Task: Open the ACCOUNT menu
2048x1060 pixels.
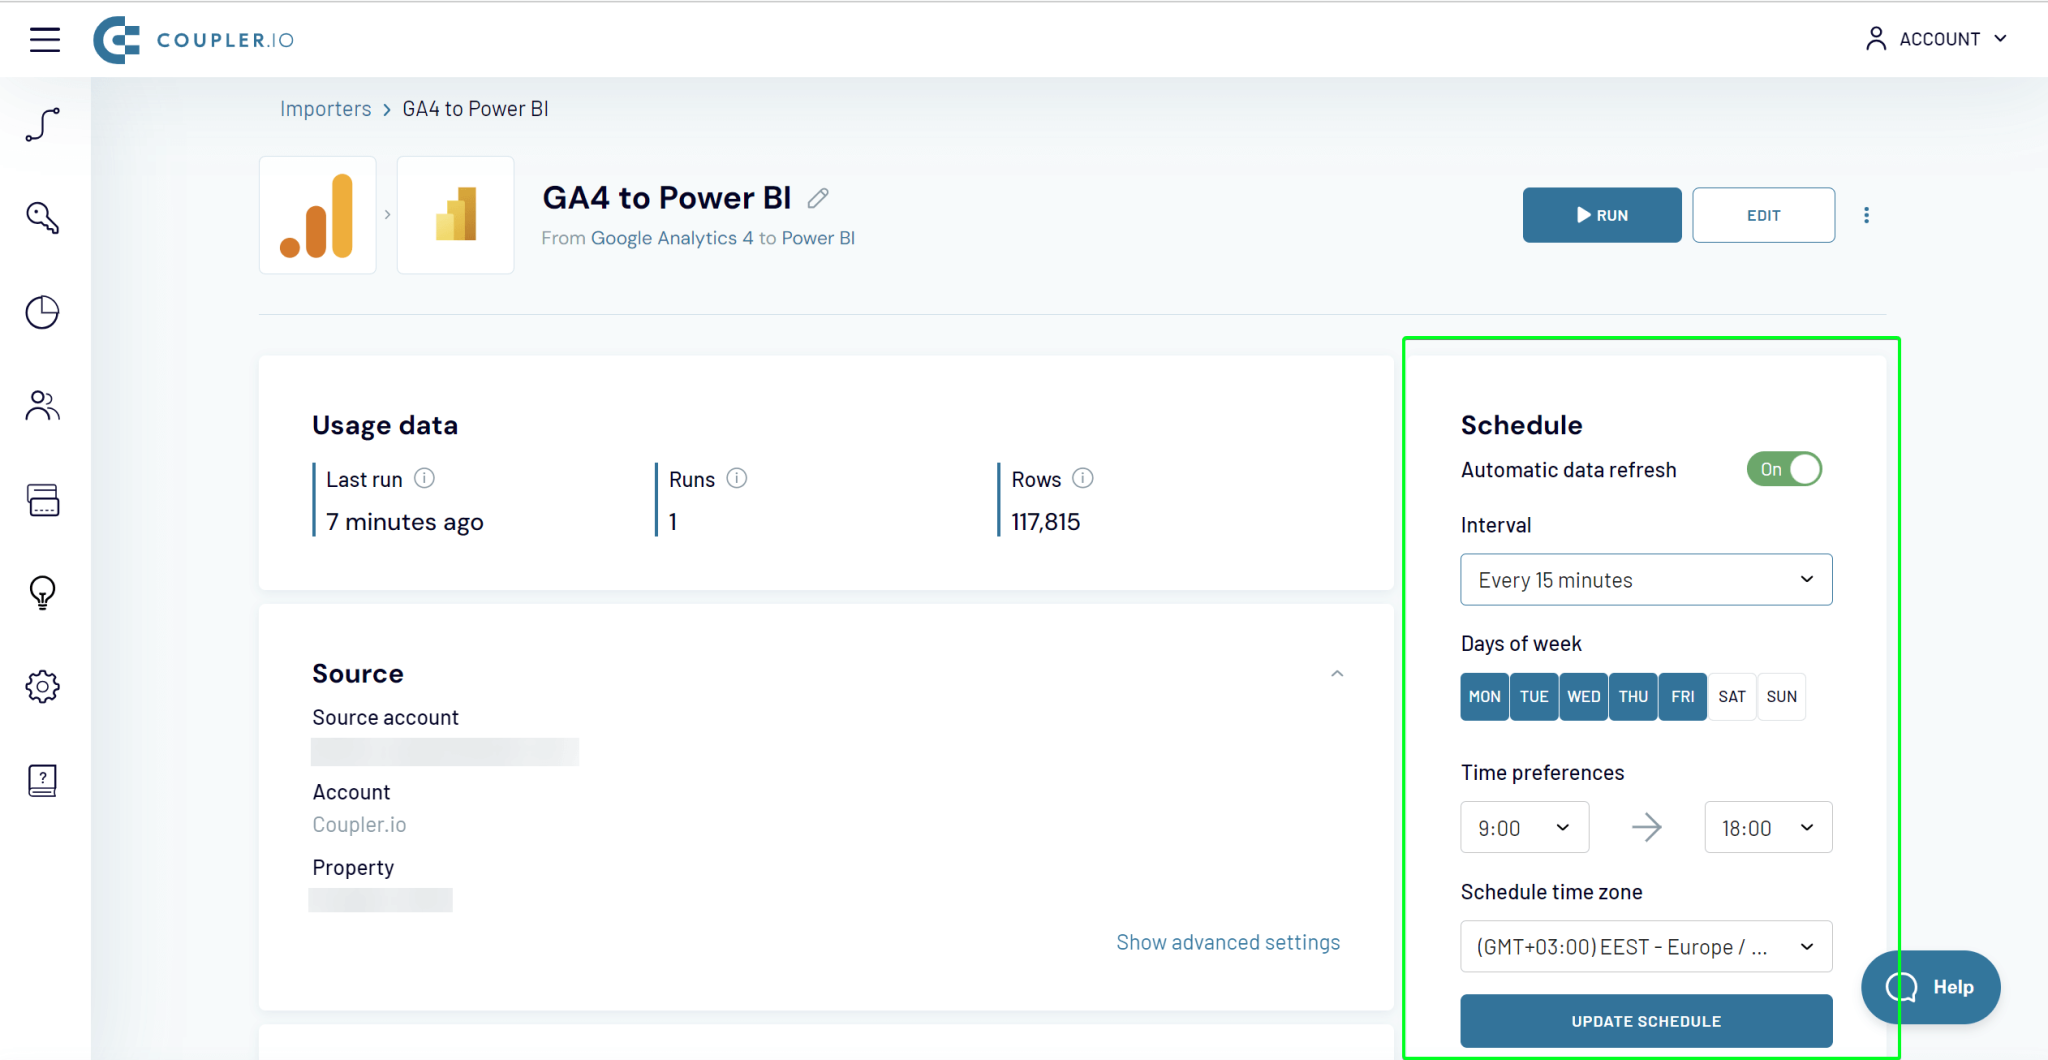Action: tap(1938, 38)
